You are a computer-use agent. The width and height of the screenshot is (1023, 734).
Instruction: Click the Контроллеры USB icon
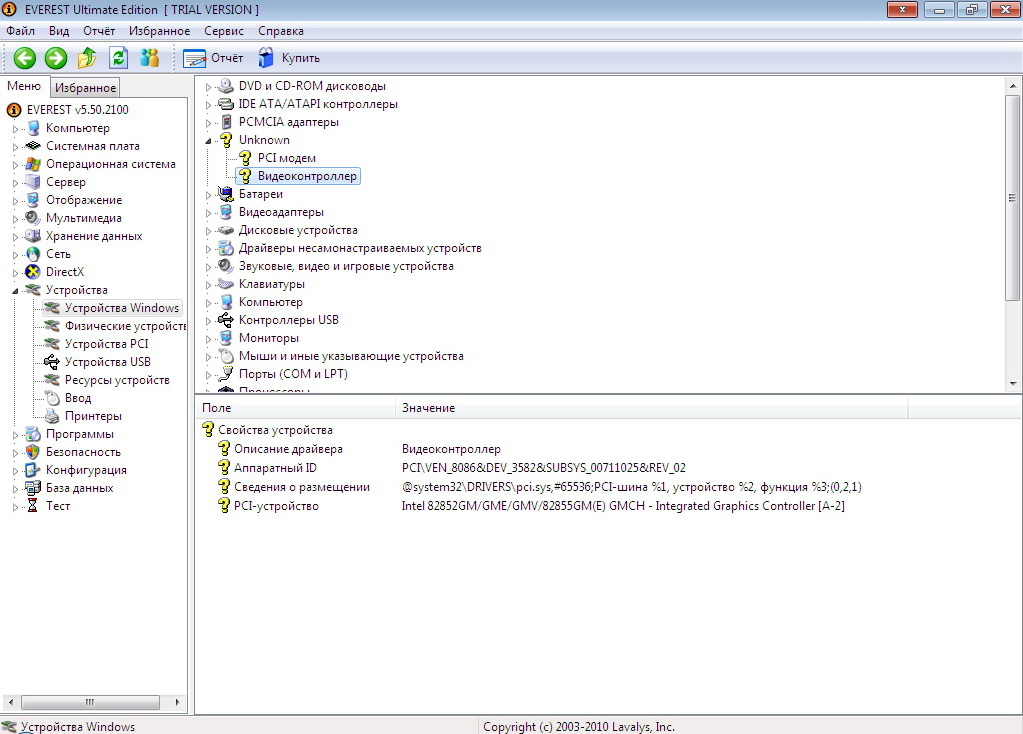226,320
